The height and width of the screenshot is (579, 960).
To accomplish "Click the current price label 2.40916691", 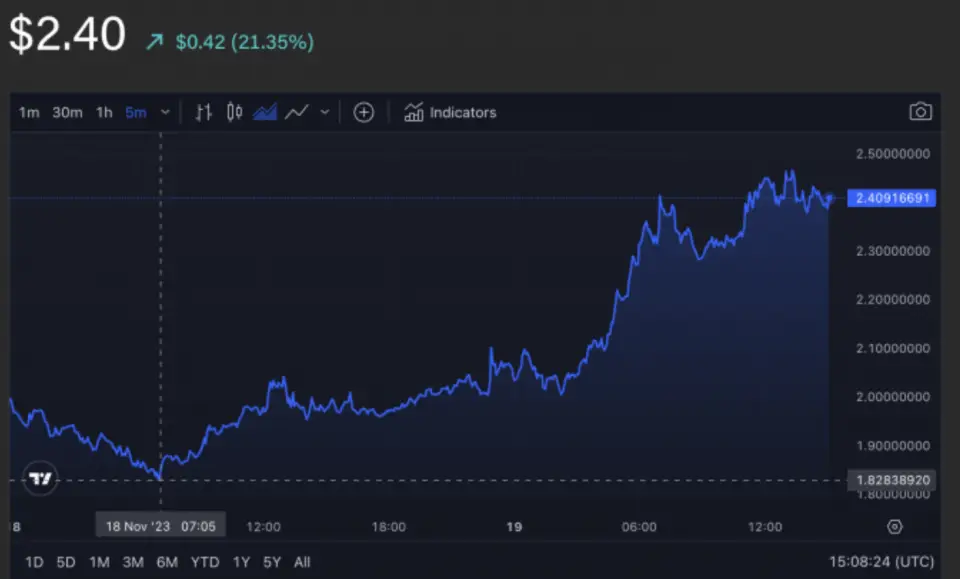I will 890,198.
